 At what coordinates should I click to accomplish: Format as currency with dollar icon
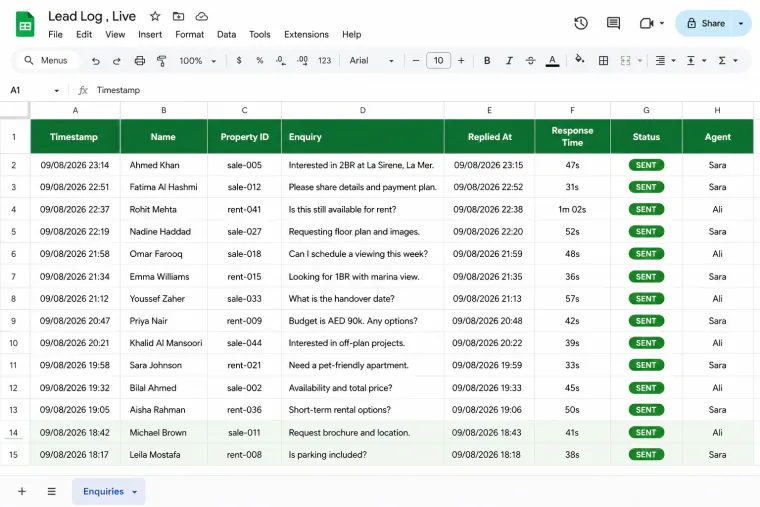pyautogui.click(x=239, y=61)
